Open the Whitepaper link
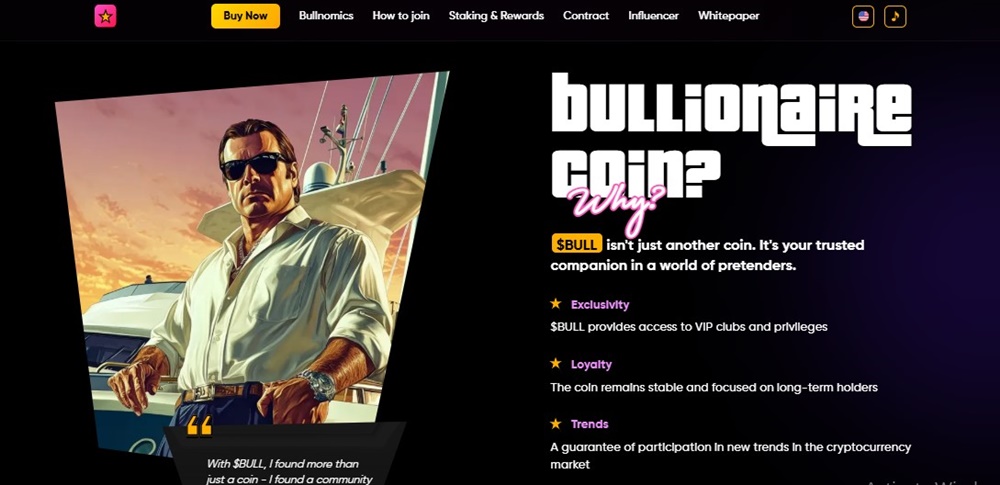This screenshot has height=485, width=1000. tap(728, 16)
